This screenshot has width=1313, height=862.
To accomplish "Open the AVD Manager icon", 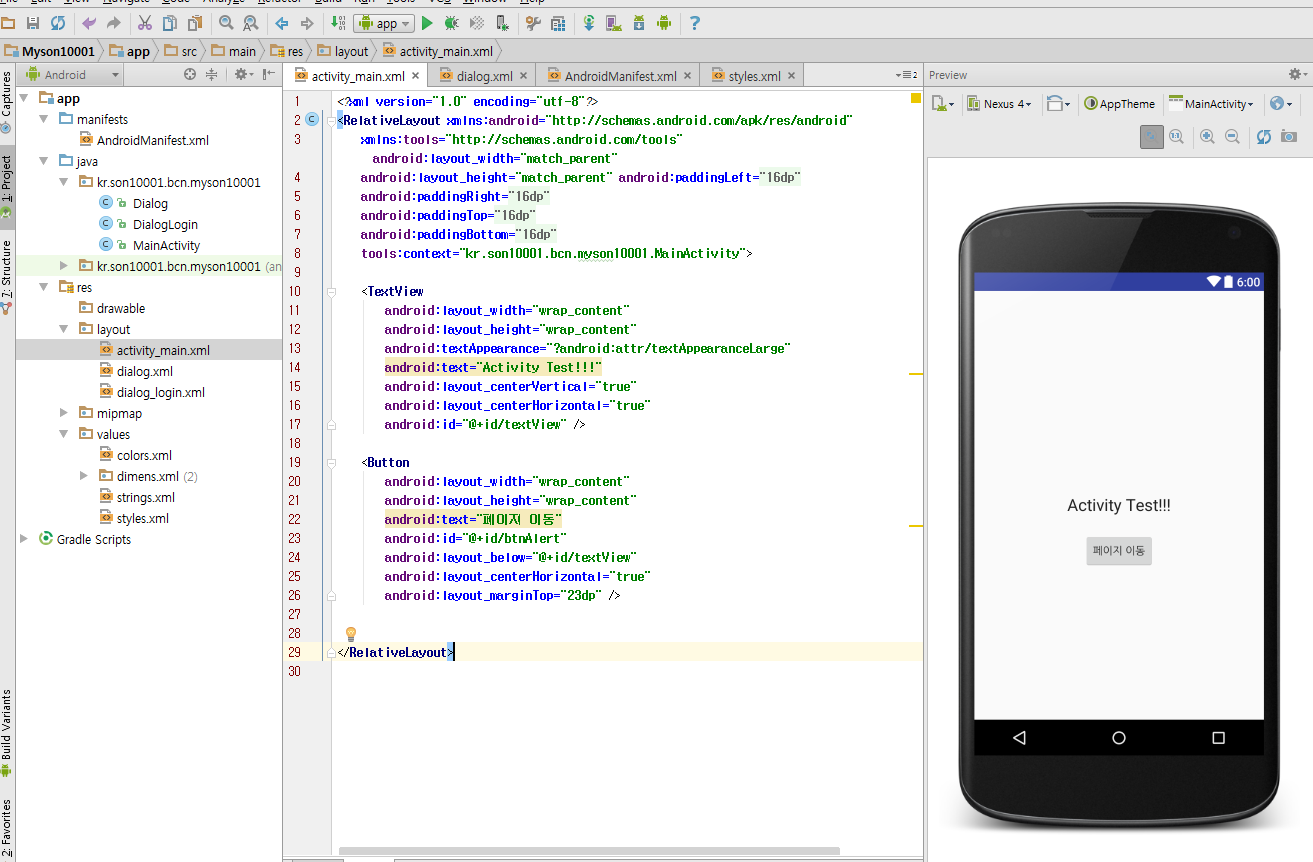I will click(614, 23).
